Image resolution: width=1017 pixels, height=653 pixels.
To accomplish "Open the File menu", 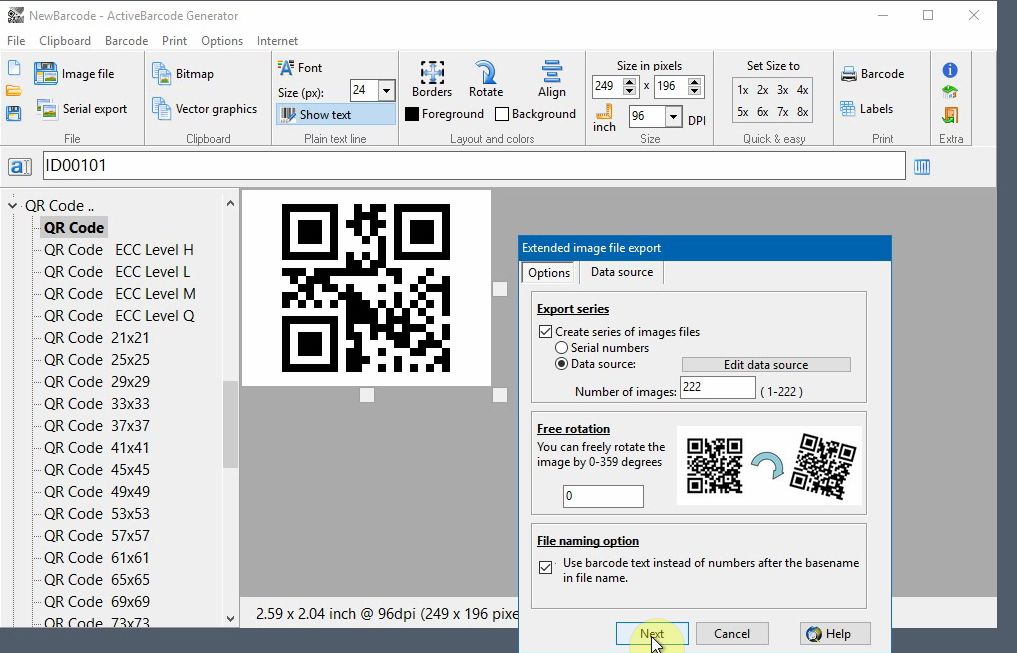I will [16, 41].
